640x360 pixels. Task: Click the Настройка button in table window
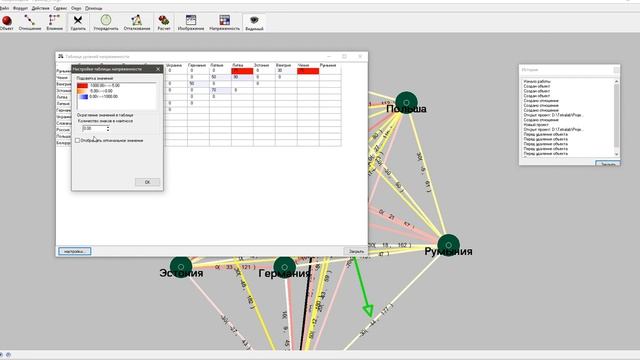tap(75, 251)
